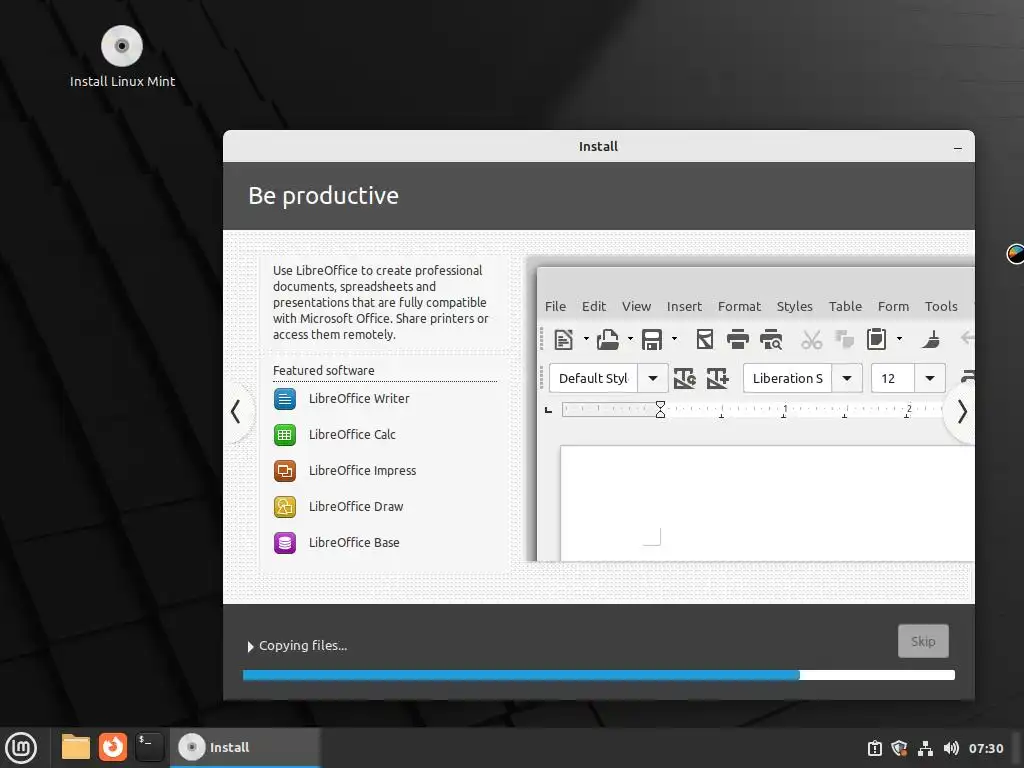The width and height of the screenshot is (1024, 768).
Task: Open the Default Style dropdown arrow in preview
Action: tap(652, 378)
